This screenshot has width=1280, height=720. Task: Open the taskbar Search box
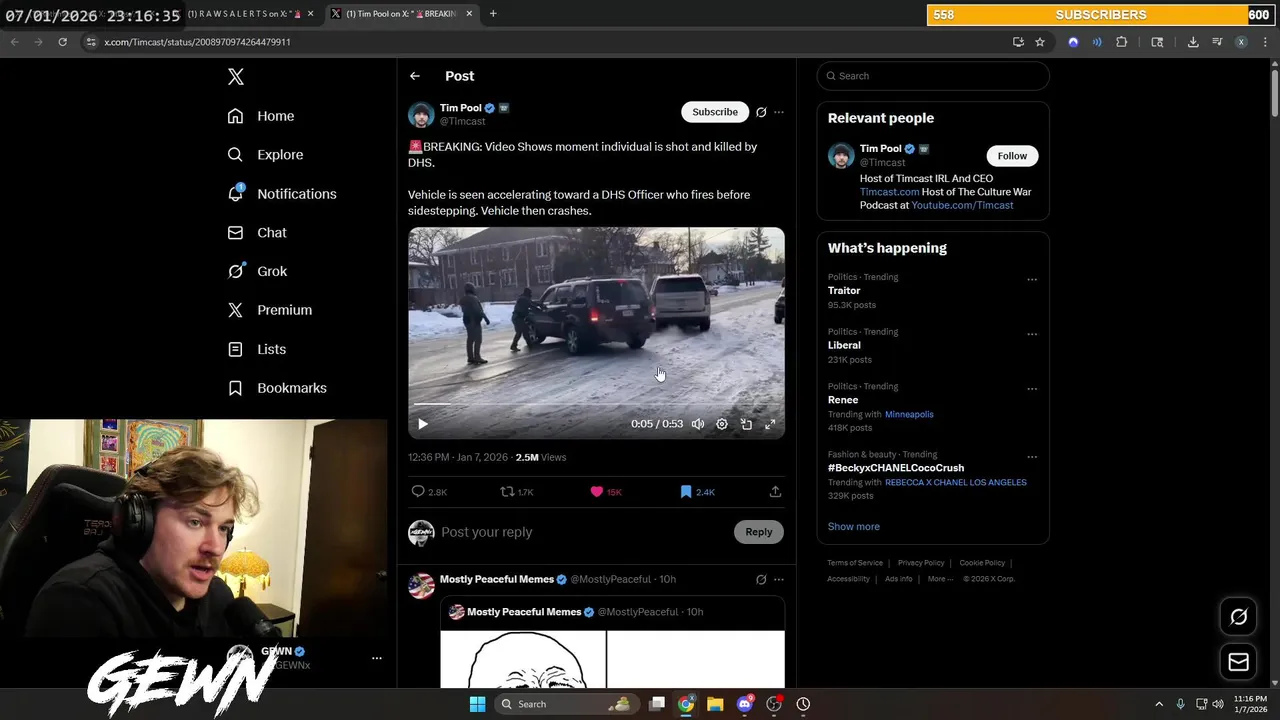click(x=567, y=704)
